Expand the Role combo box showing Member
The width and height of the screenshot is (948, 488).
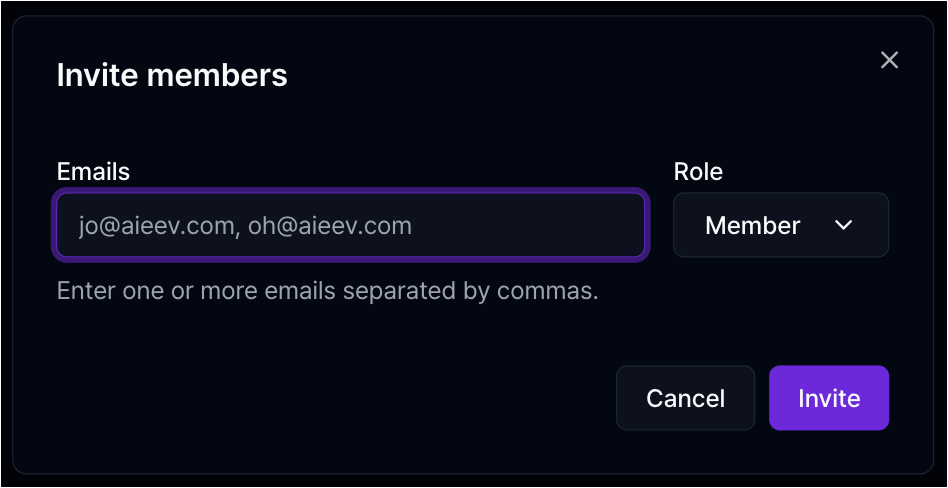(x=781, y=225)
